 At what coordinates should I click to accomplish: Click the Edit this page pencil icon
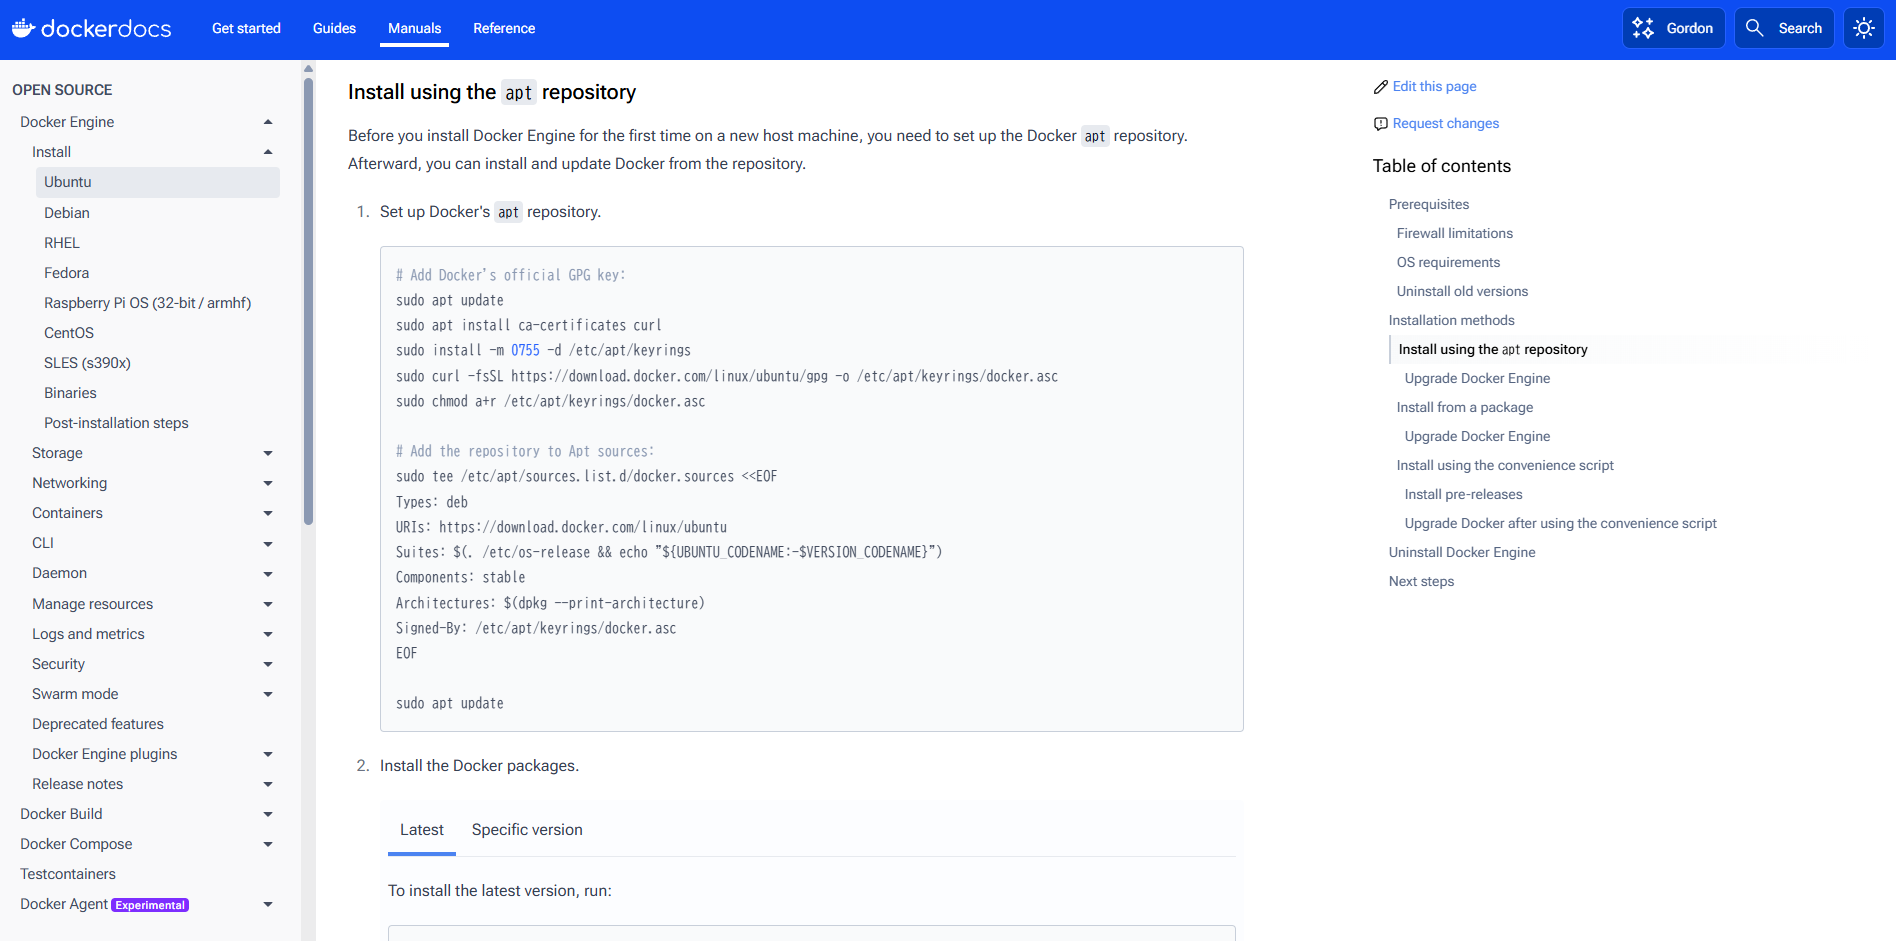coord(1381,87)
